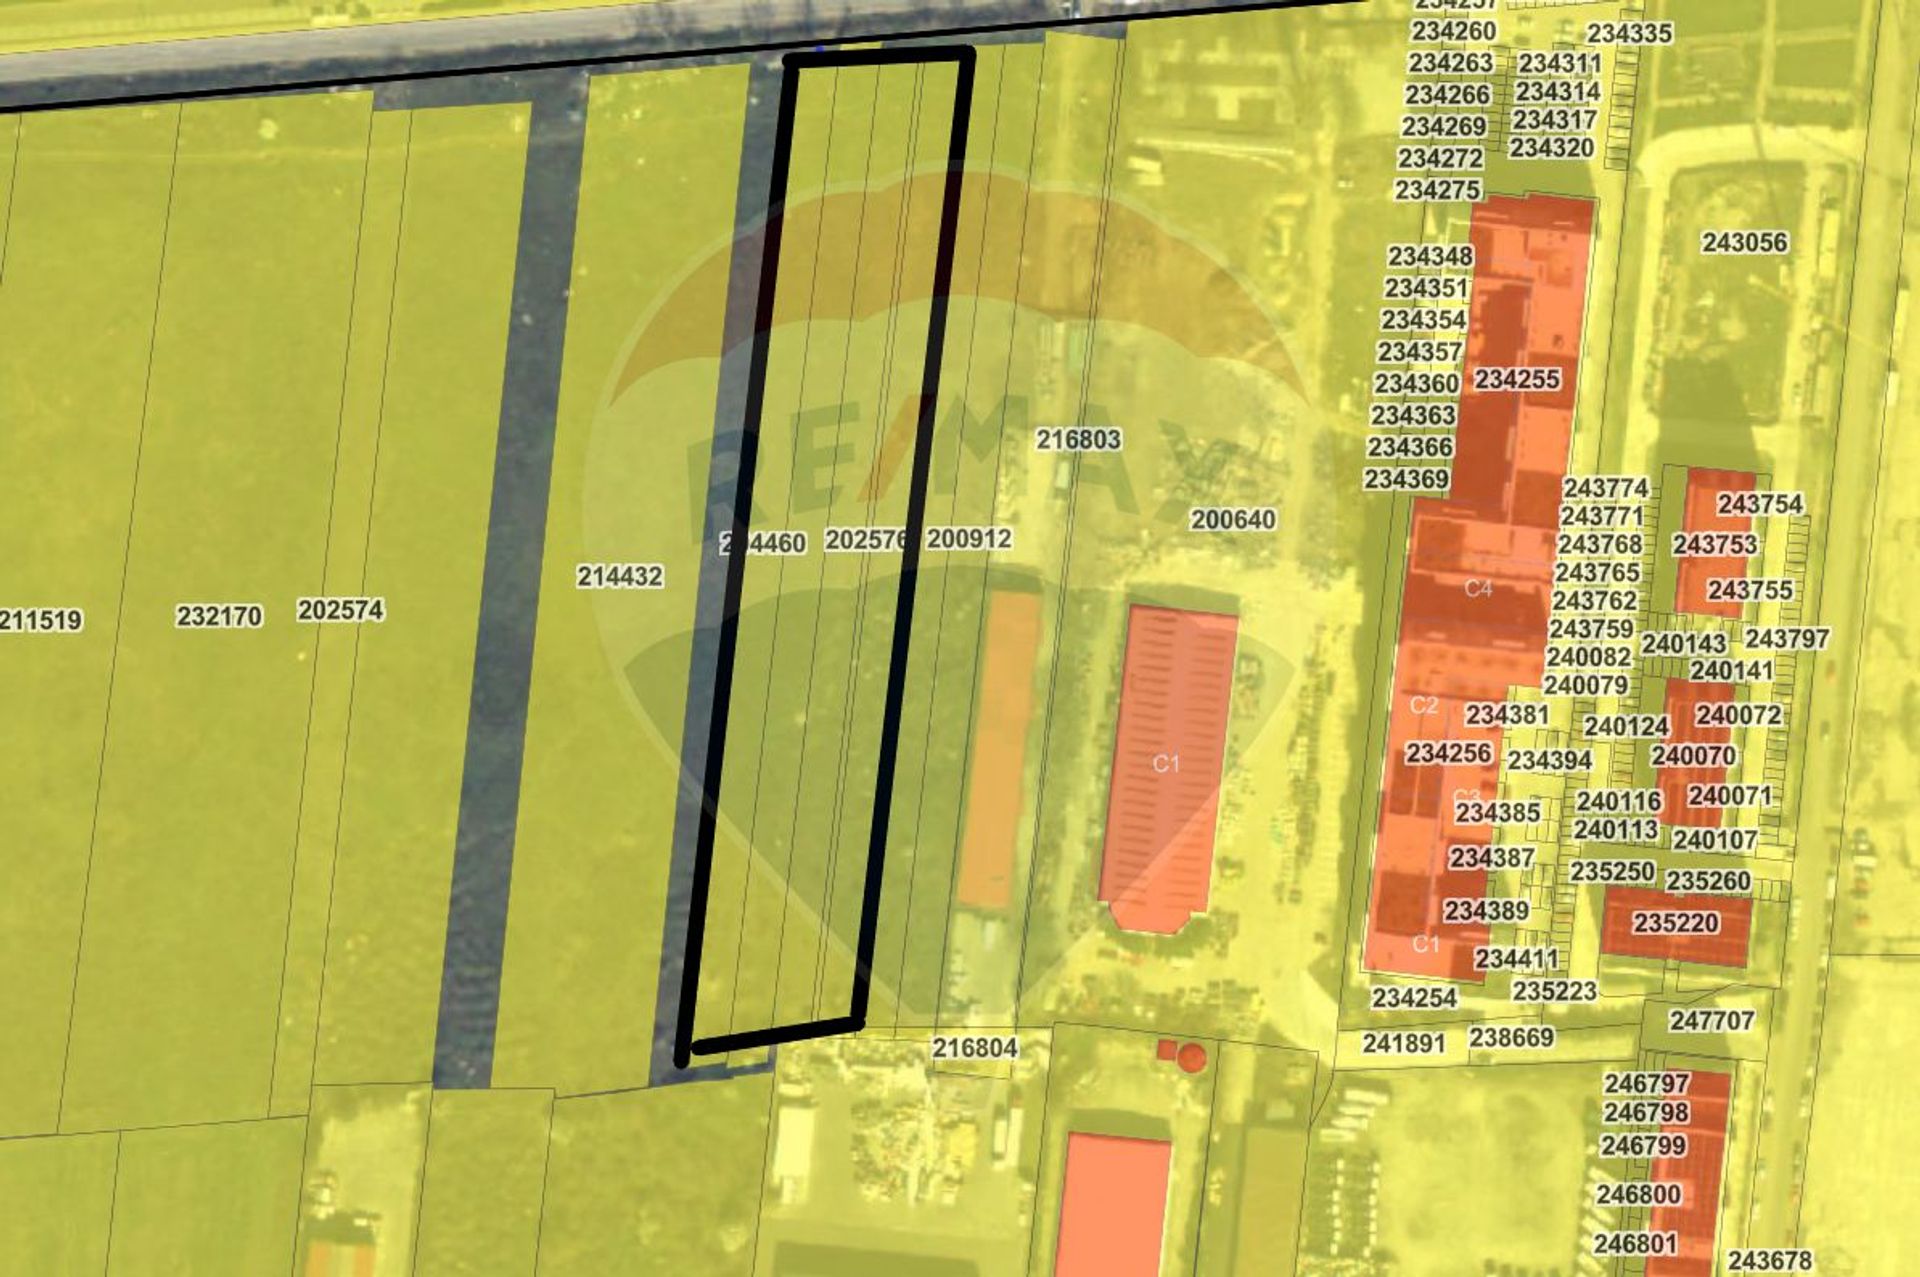Click parcel label 232170
The width and height of the screenshot is (1920, 1277).
tap(219, 616)
